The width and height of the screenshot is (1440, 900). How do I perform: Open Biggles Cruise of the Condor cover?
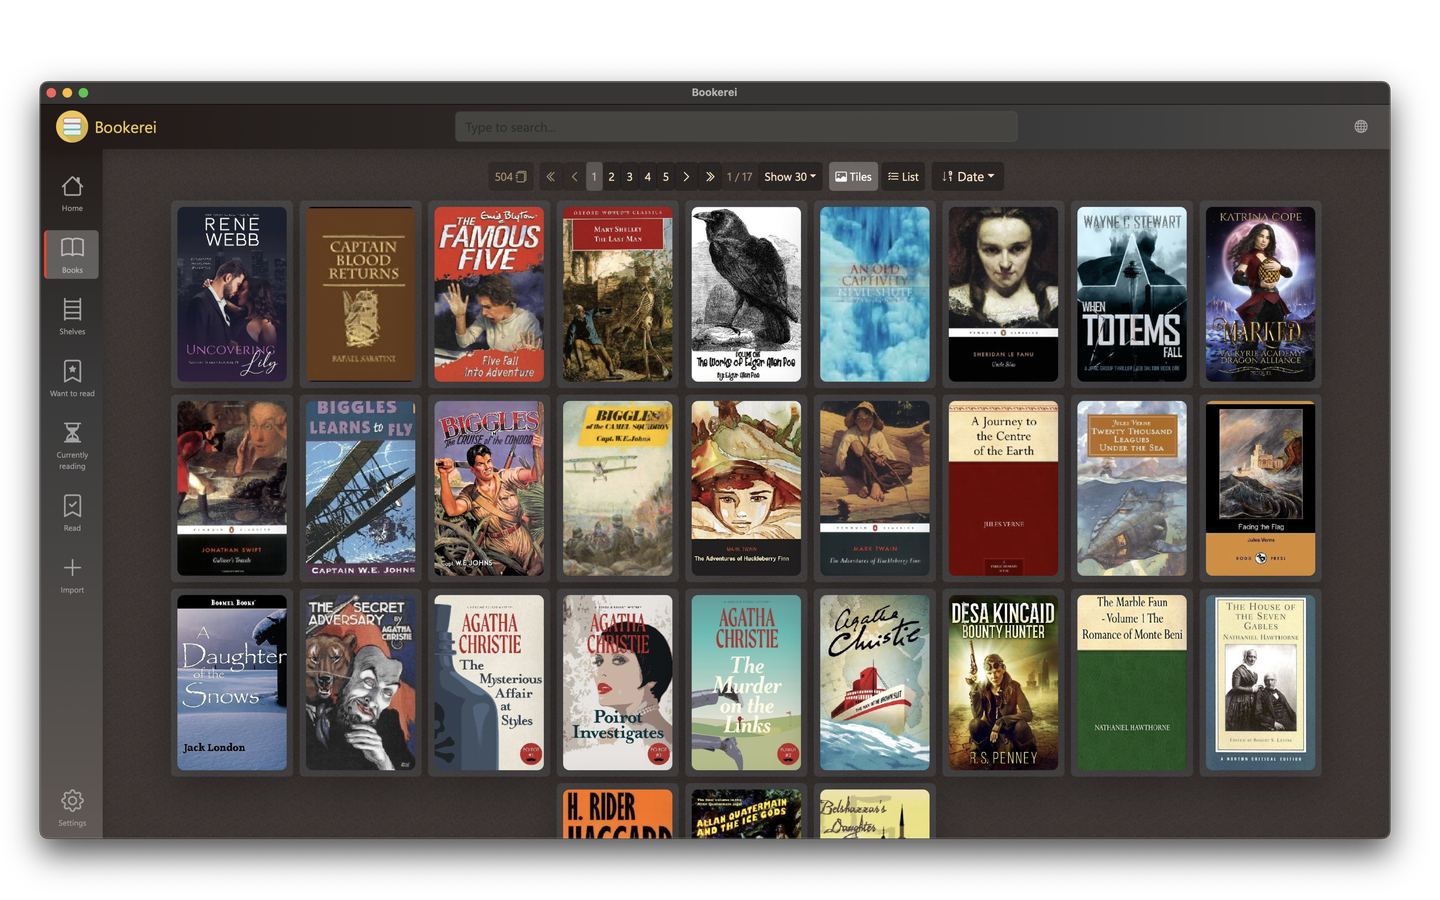[x=489, y=488]
